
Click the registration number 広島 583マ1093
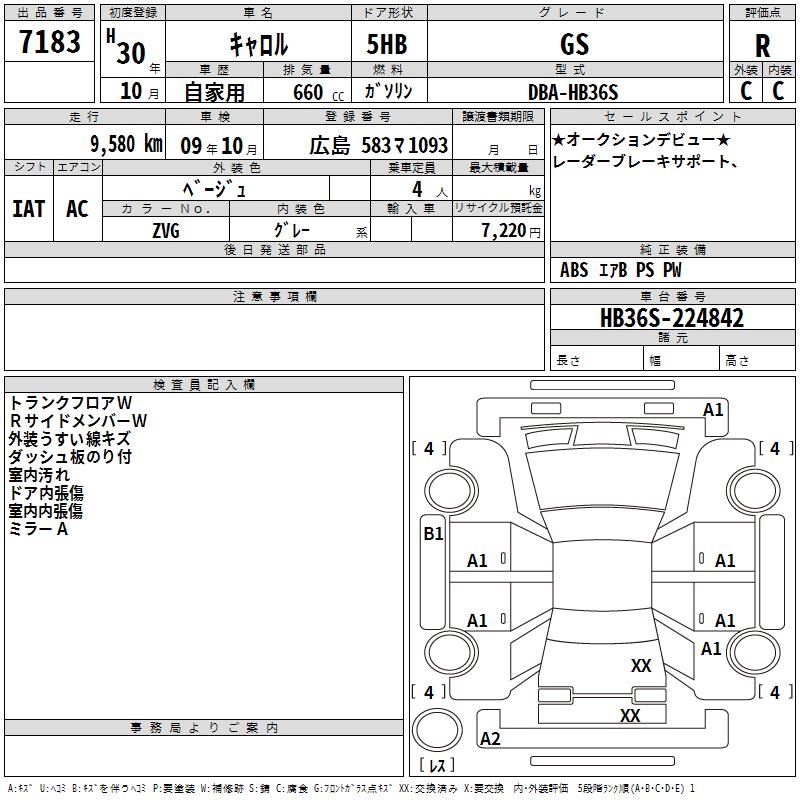pos(379,146)
